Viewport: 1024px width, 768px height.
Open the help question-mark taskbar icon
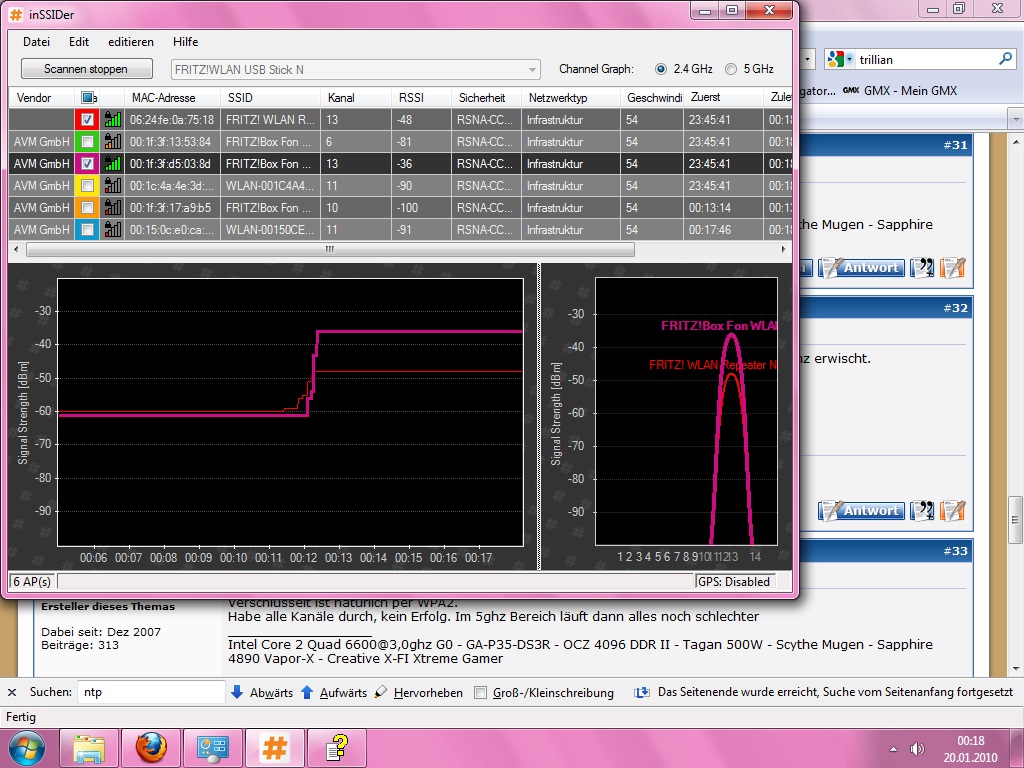click(x=337, y=748)
